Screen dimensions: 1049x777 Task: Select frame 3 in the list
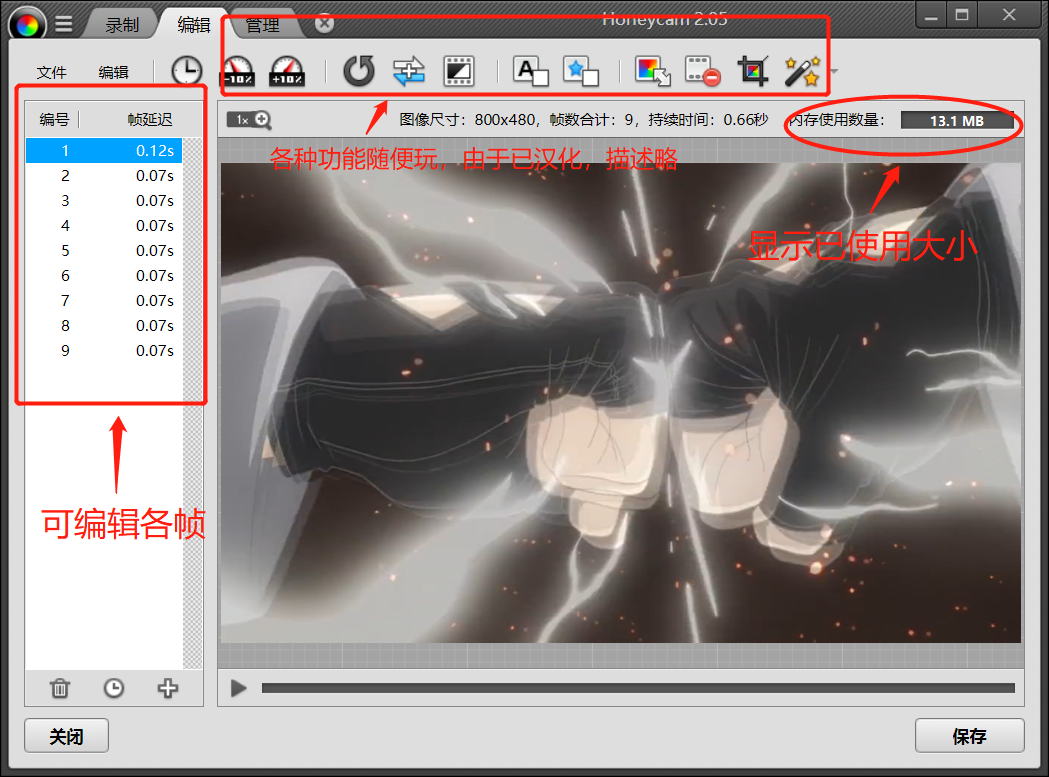coord(104,201)
